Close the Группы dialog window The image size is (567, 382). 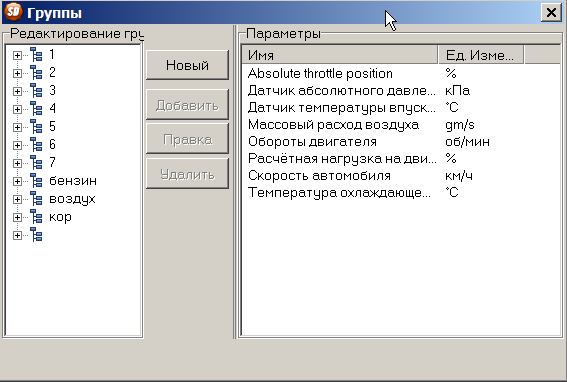coord(551,12)
